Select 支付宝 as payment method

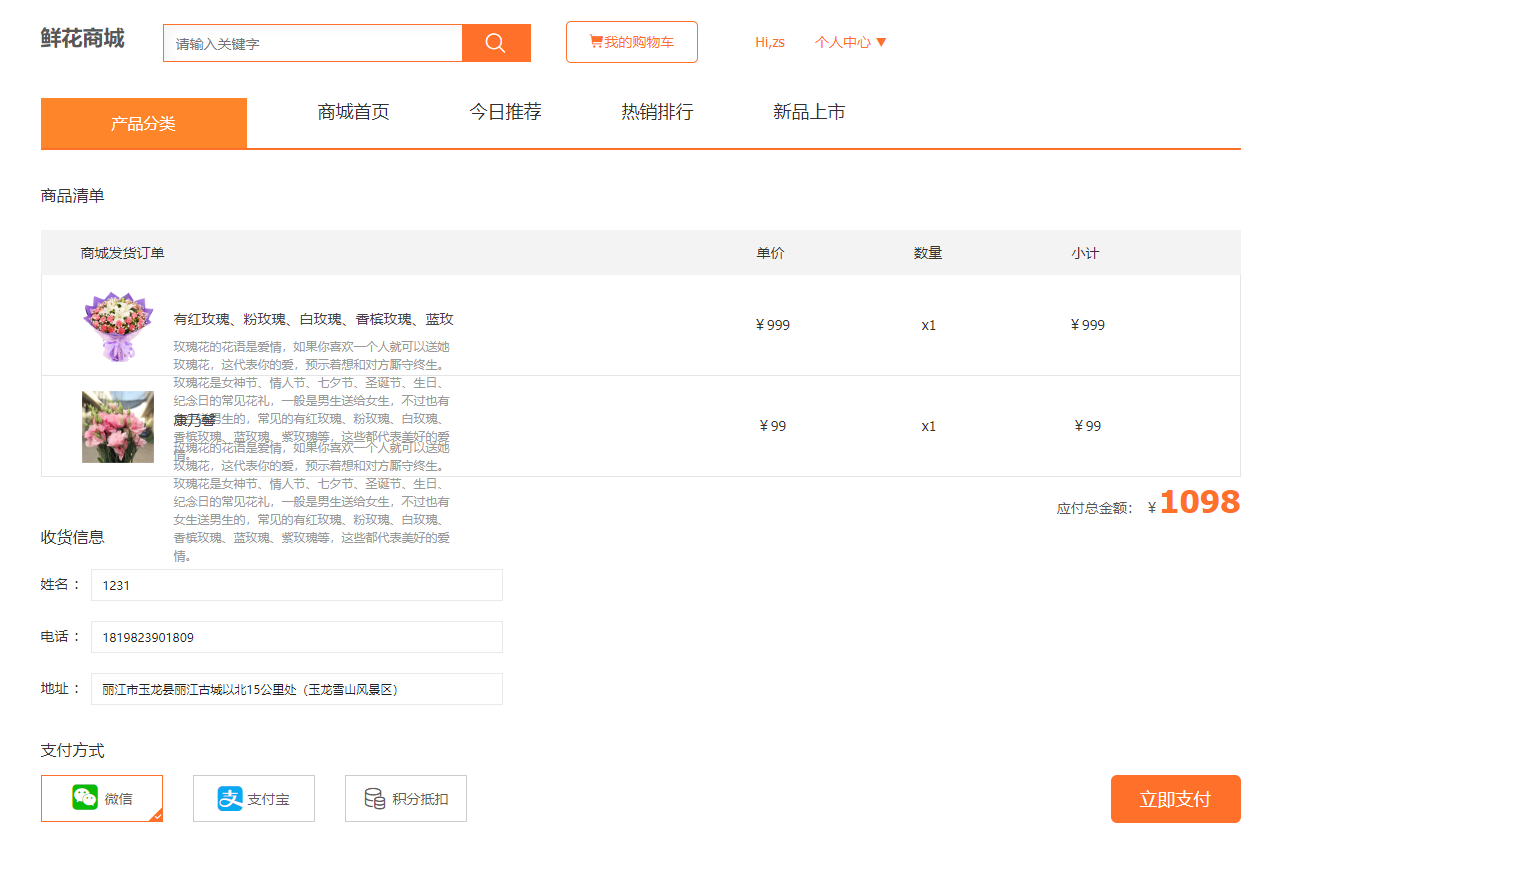[x=254, y=798]
